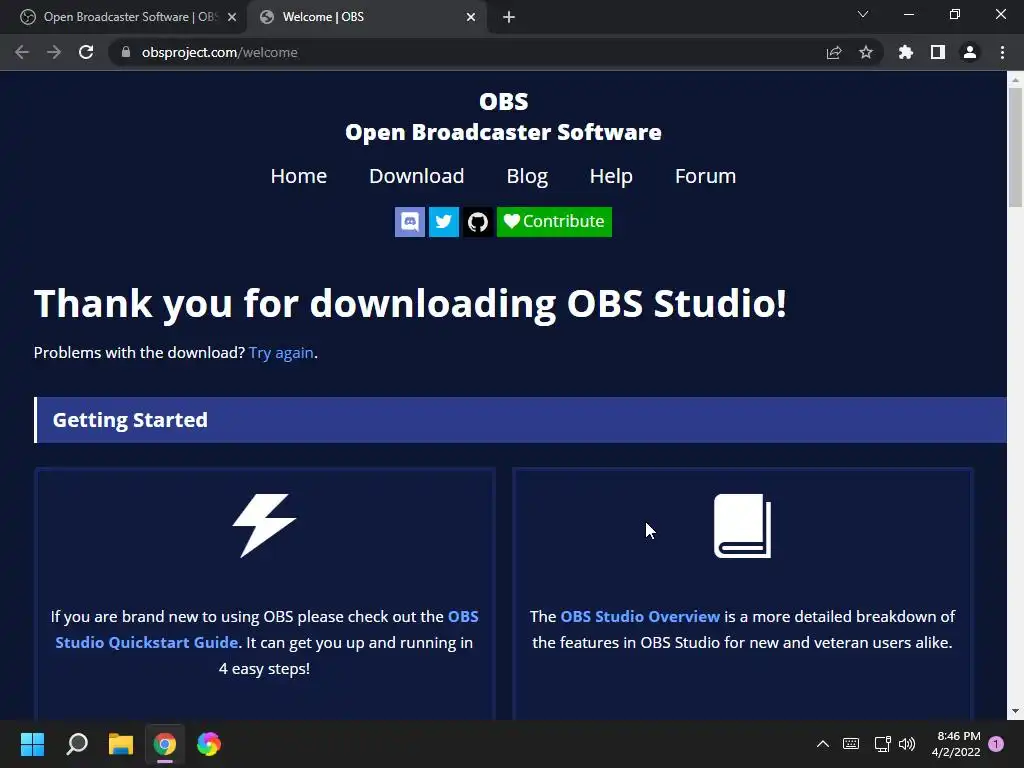
Task: Share this page via share icon
Action: coord(834,52)
